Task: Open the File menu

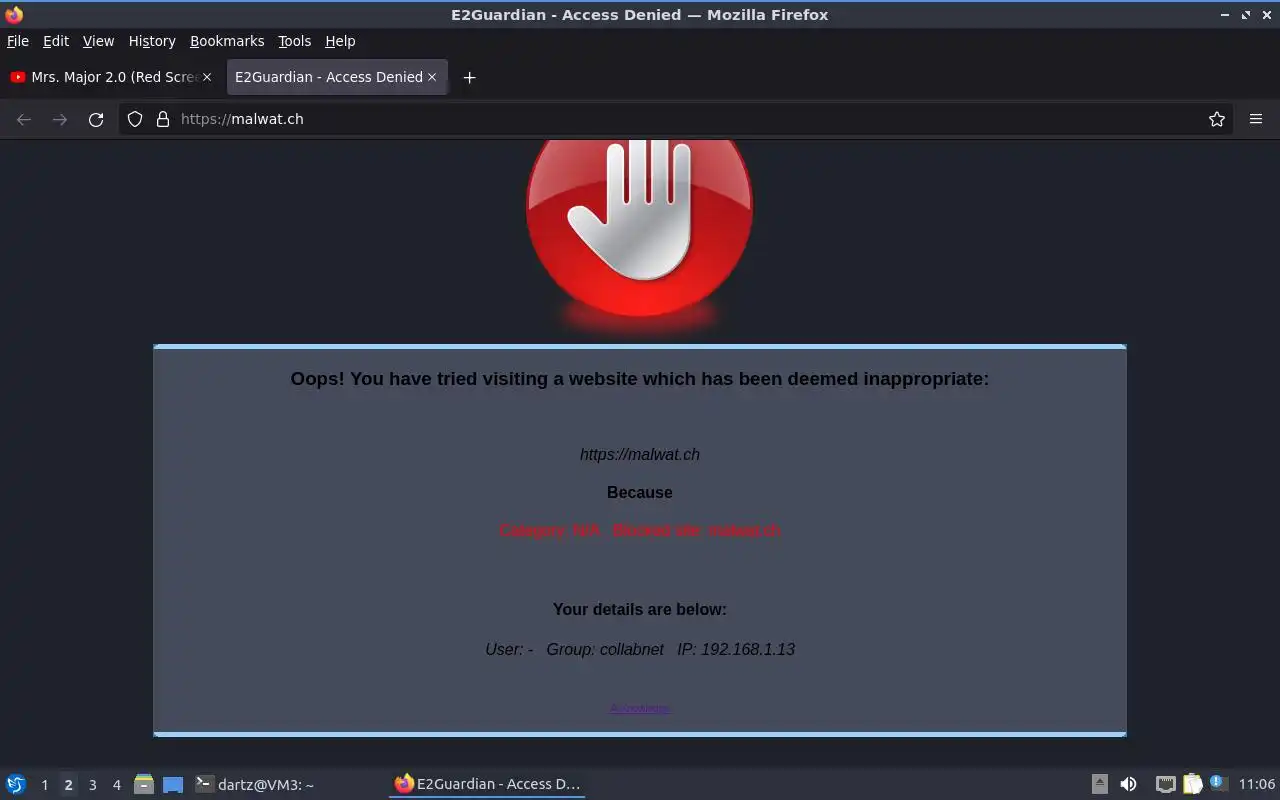Action: click(18, 41)
